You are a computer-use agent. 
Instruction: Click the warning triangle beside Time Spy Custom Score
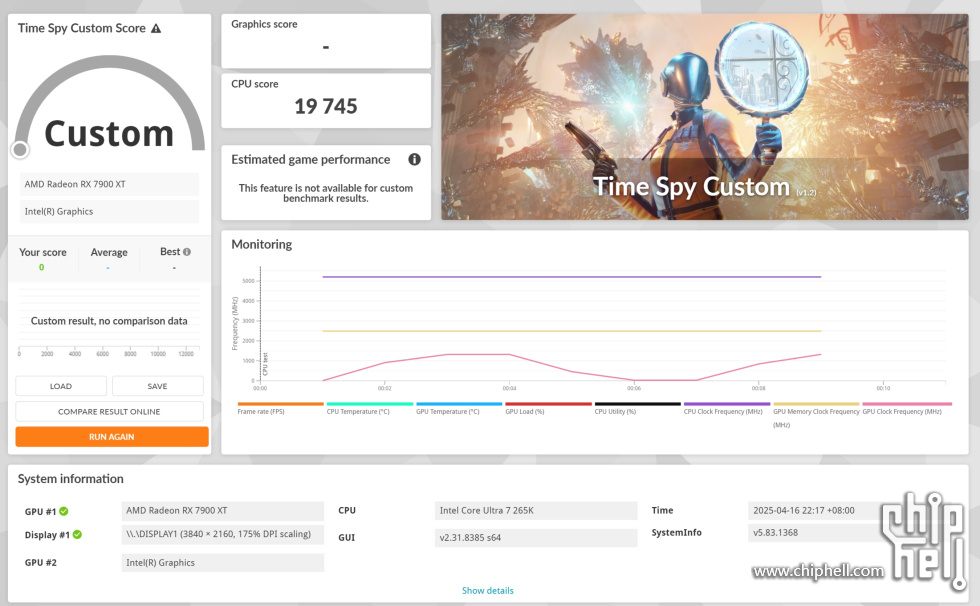156,28
